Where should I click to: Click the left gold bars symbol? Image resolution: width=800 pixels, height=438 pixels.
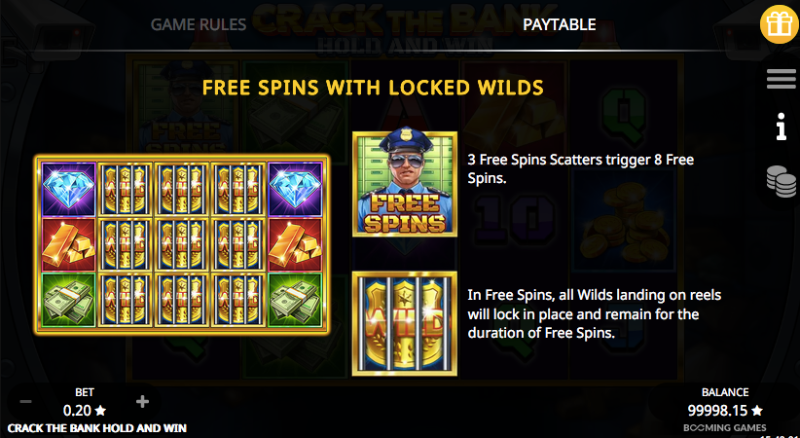pos(68,245)
